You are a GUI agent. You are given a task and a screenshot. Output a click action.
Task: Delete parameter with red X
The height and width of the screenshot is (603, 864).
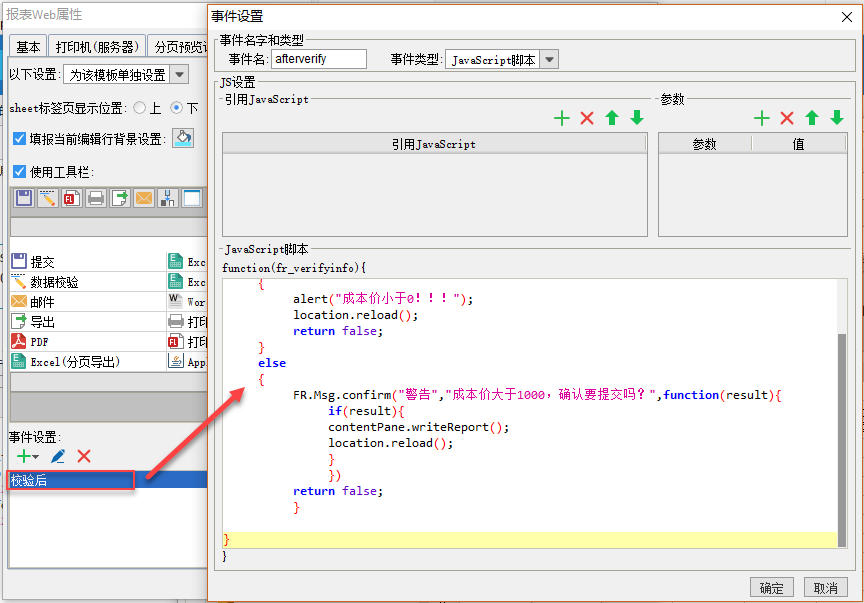[787, 118]
